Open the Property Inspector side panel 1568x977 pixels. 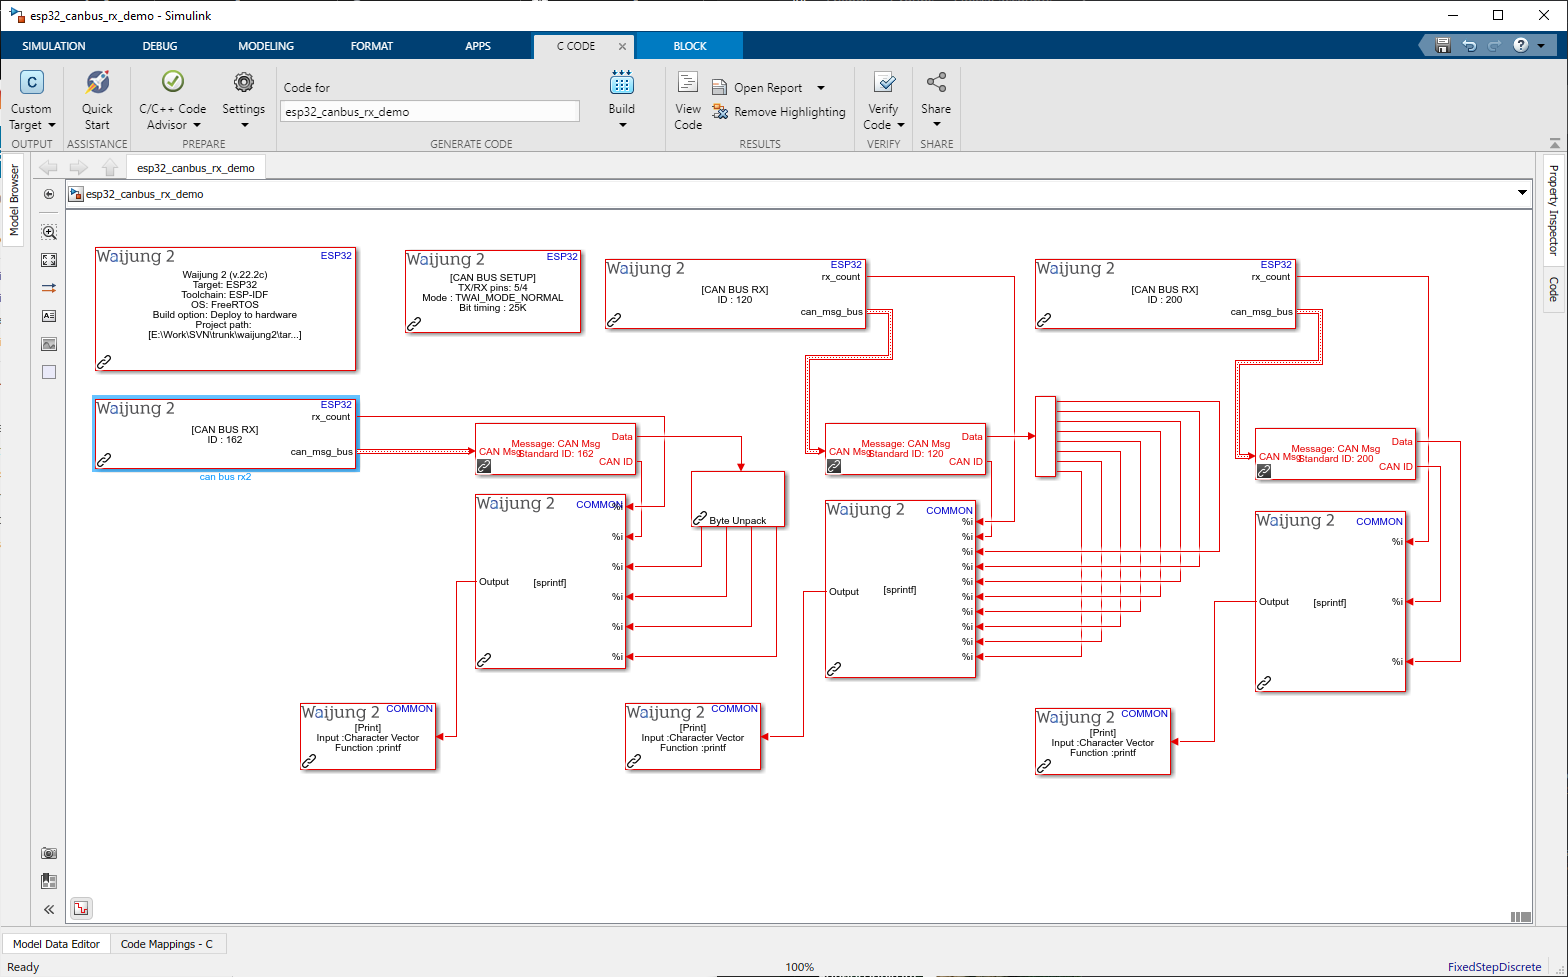pyautogui.click(x=1553, y=209)
